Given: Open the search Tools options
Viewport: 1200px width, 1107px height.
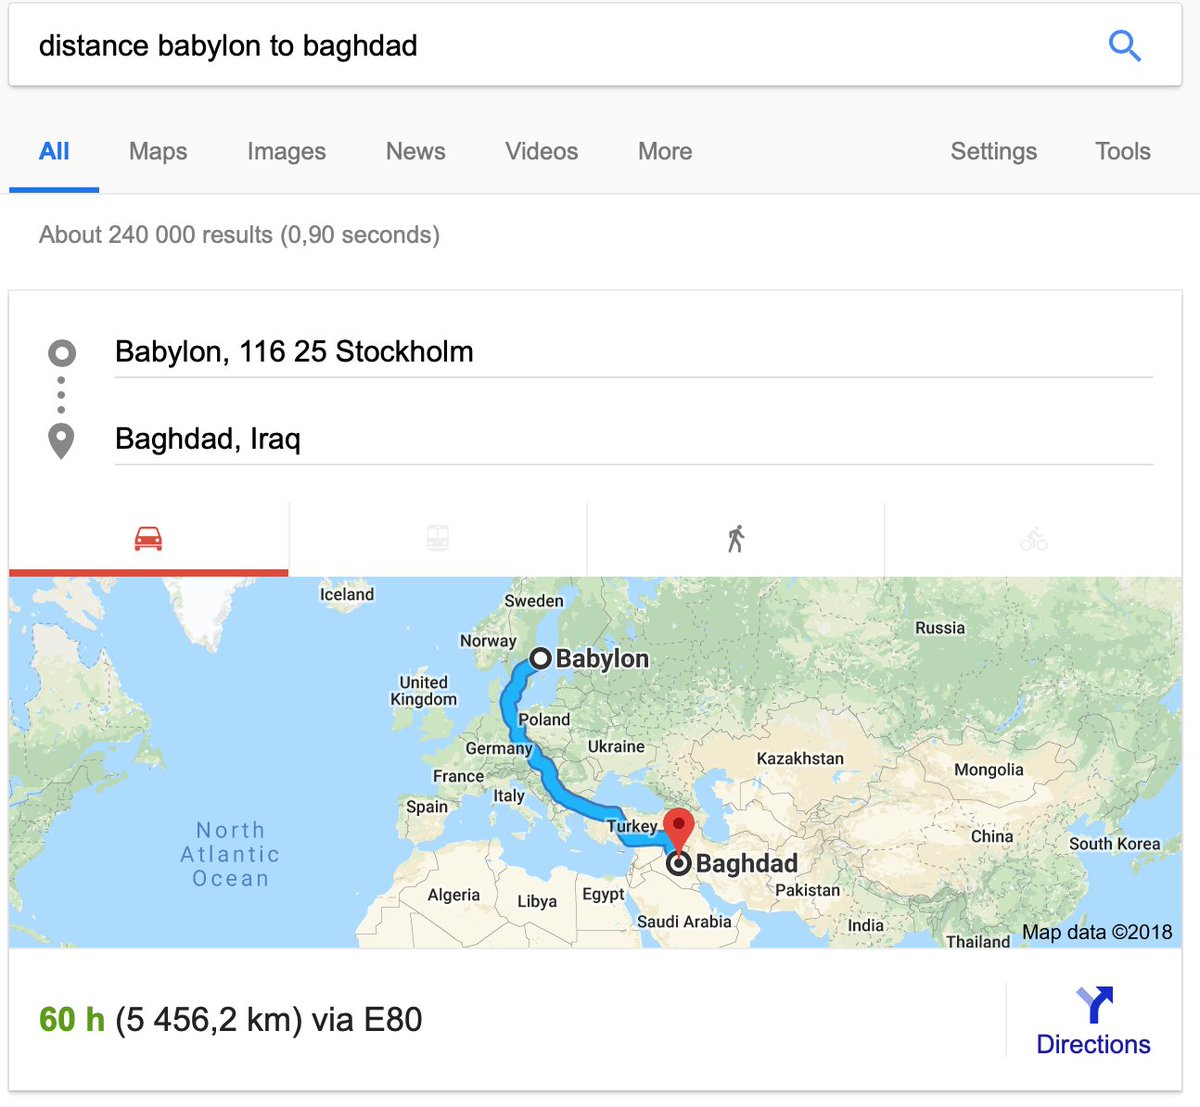Looking at the screenshot, I should pos(1122,151).
